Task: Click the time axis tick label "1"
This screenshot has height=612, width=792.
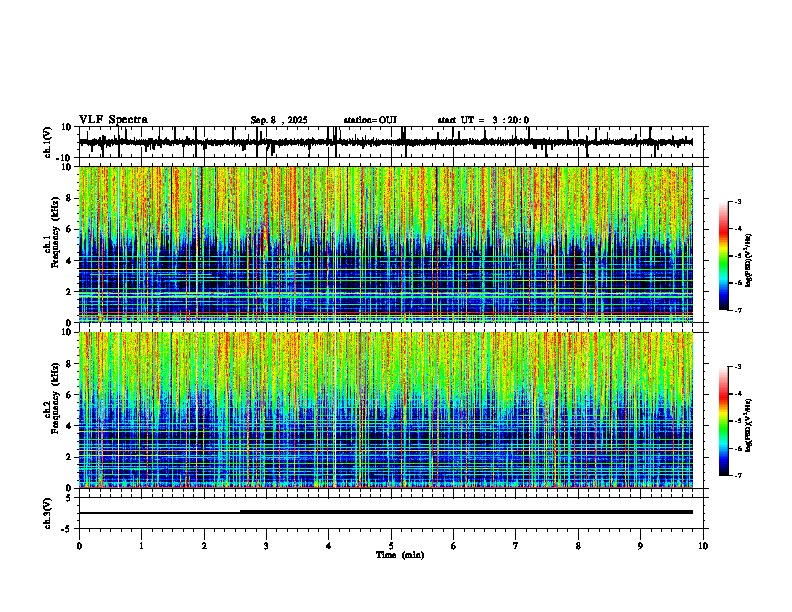Action: [141, 546]
